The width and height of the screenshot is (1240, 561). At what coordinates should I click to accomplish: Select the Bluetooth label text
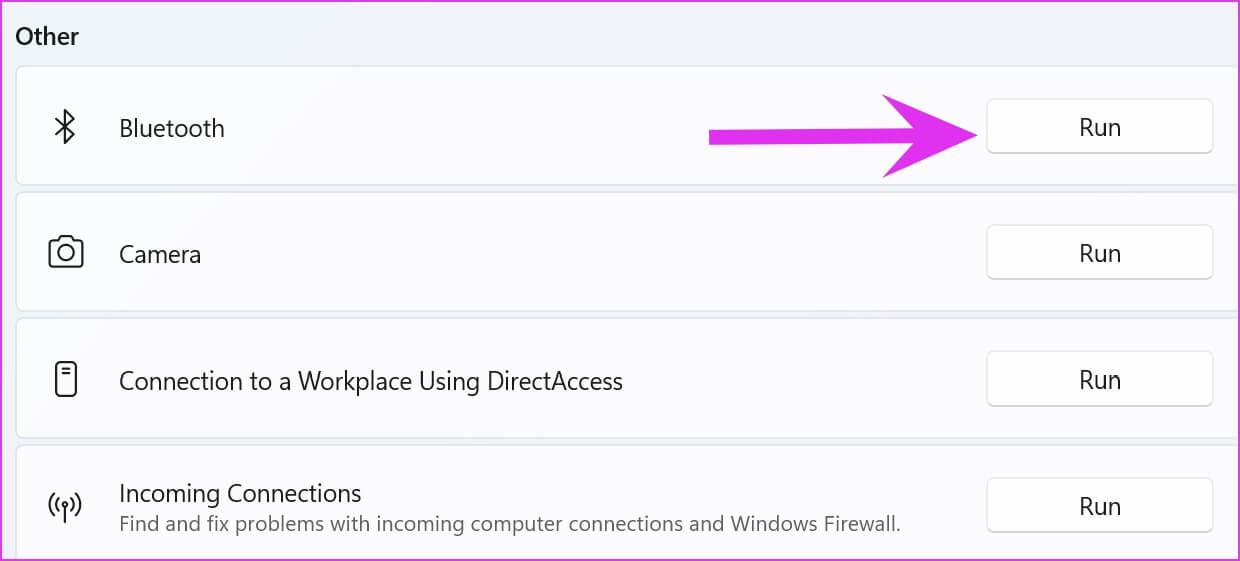pos(172,128)
